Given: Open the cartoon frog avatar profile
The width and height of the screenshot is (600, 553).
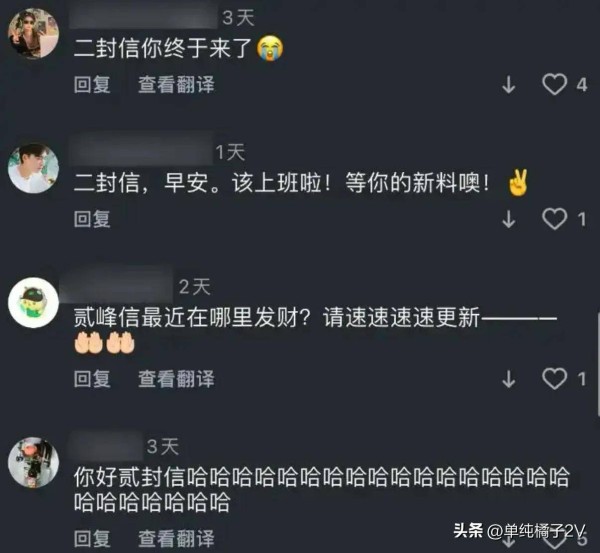Looking at the screenshot, I should pyautogui.click(x=33, y=302).
